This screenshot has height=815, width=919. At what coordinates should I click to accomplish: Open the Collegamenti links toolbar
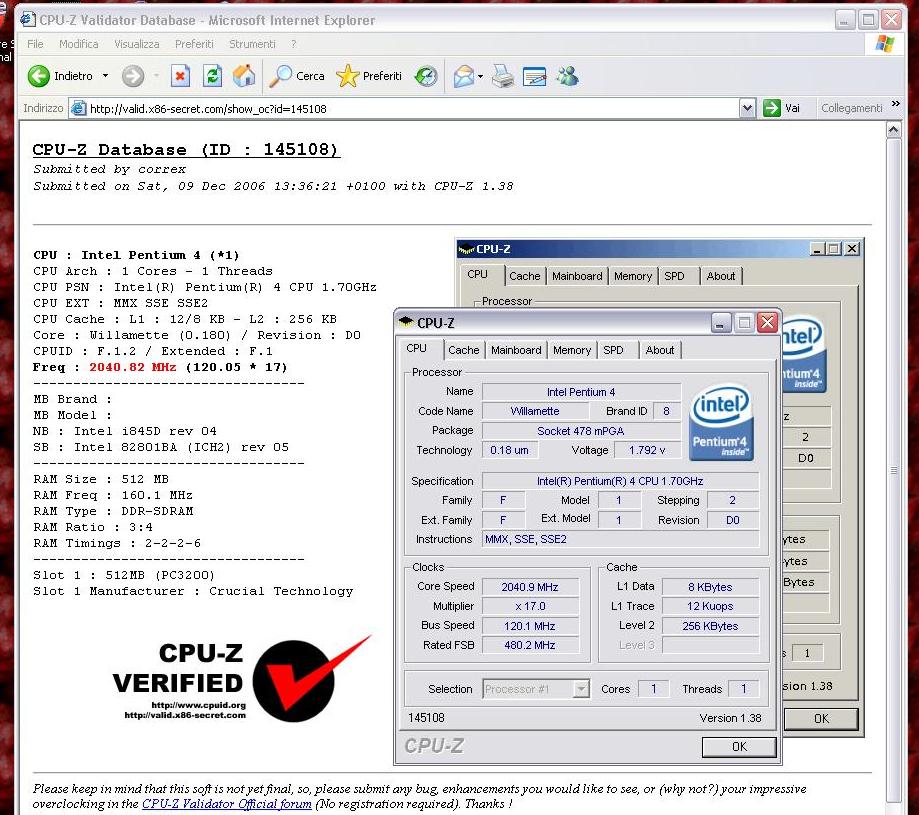(852, 108)
